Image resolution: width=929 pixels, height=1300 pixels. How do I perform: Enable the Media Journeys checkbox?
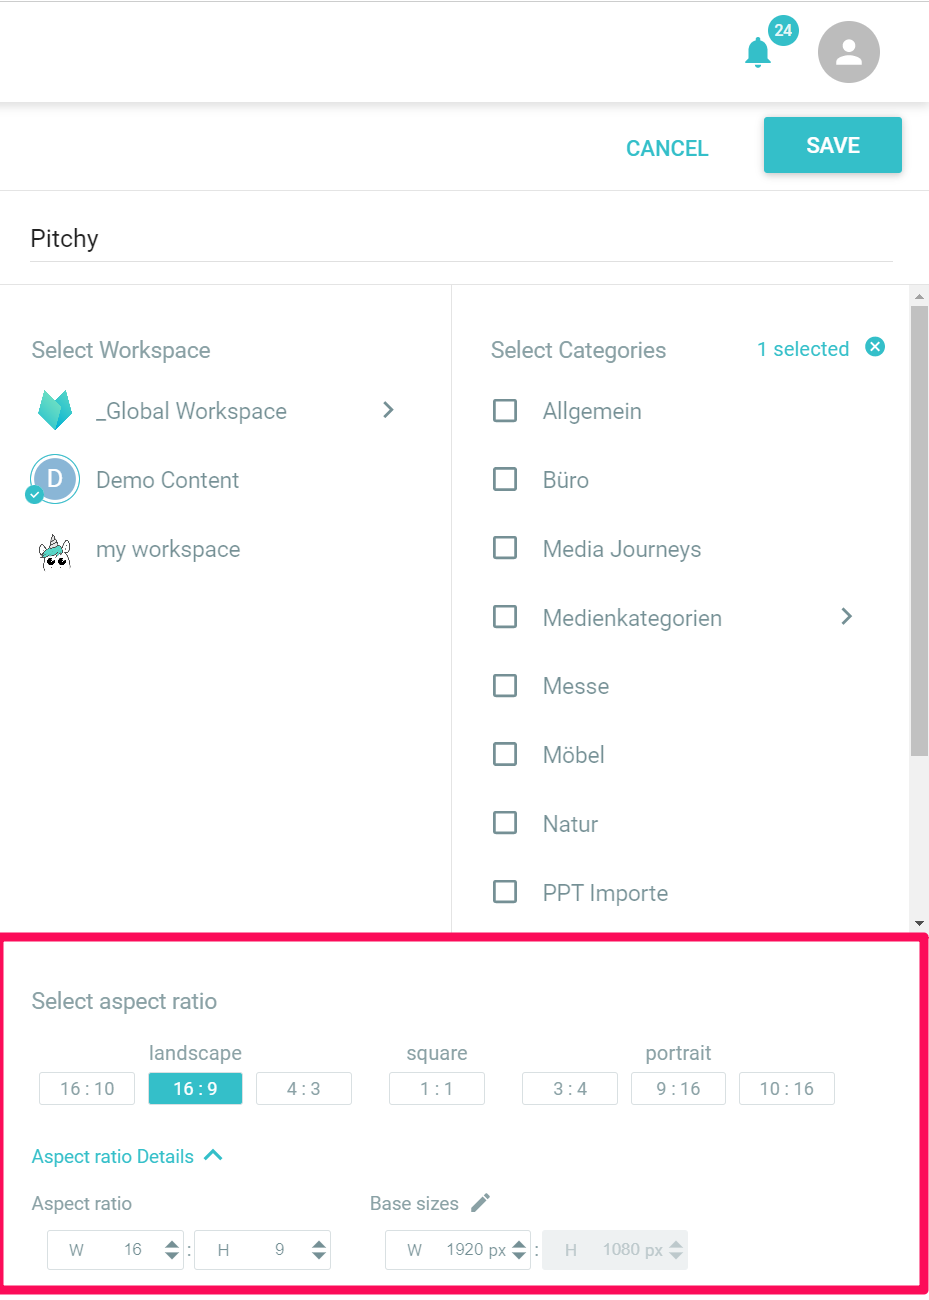(505, 548)
